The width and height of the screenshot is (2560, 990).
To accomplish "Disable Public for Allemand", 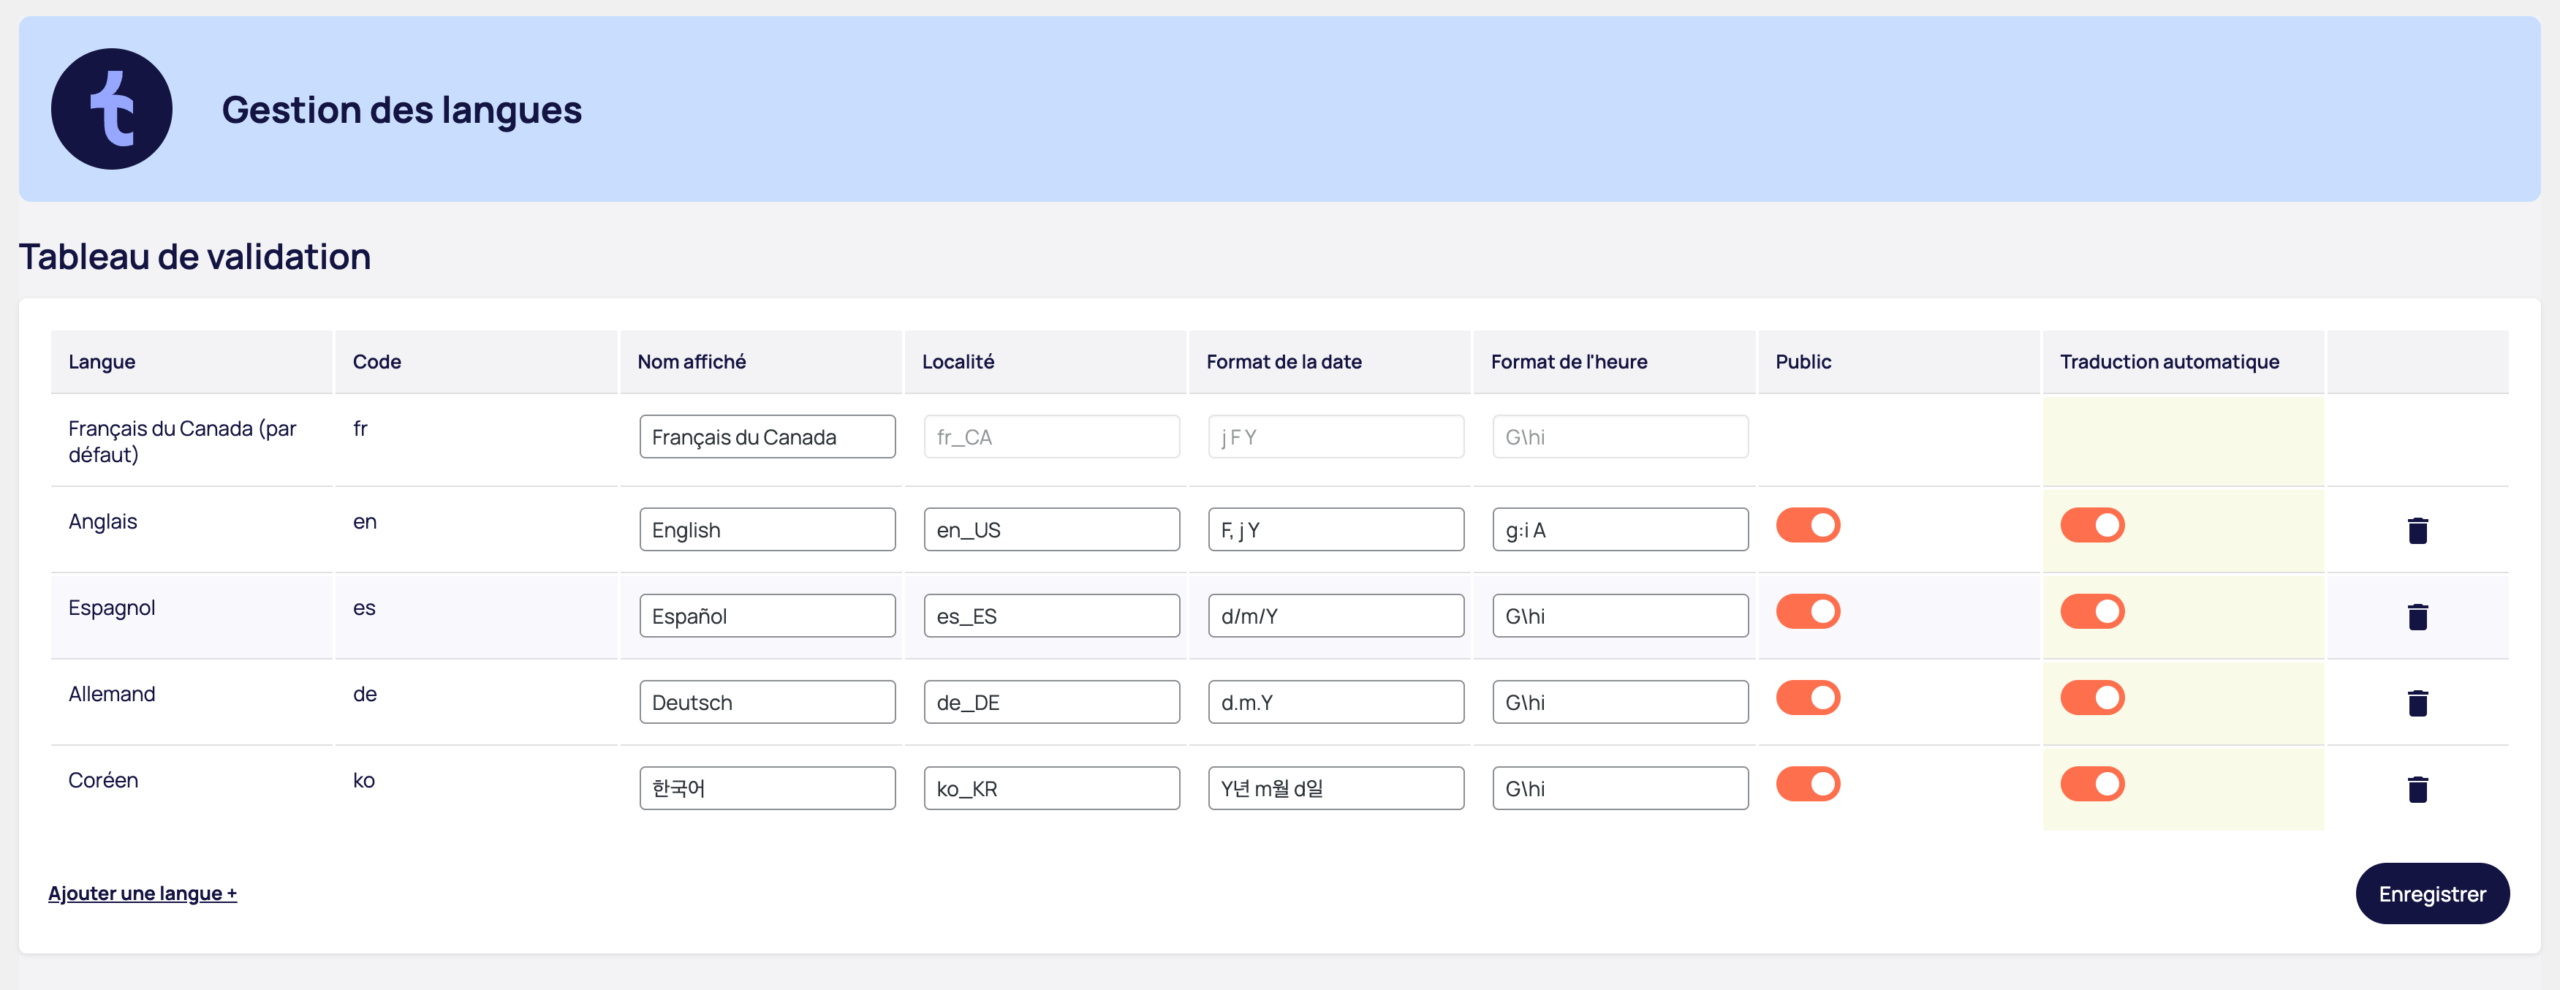I will click(x=1807, y=697).
